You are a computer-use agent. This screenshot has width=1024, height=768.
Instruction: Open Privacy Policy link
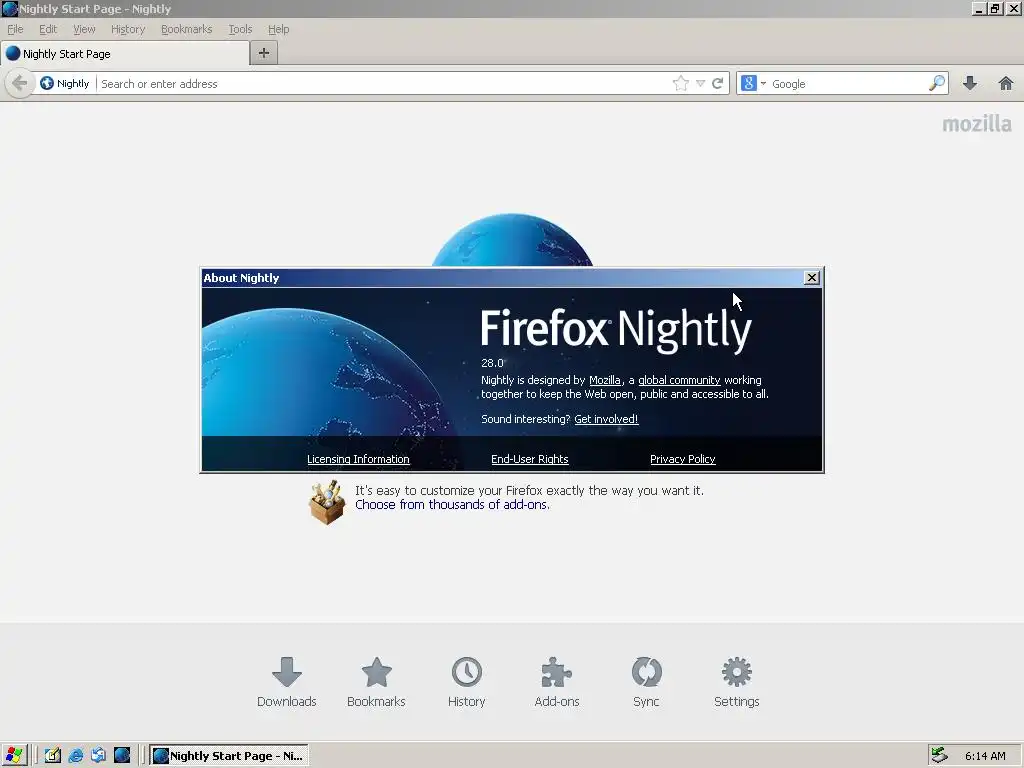point(682,459)
